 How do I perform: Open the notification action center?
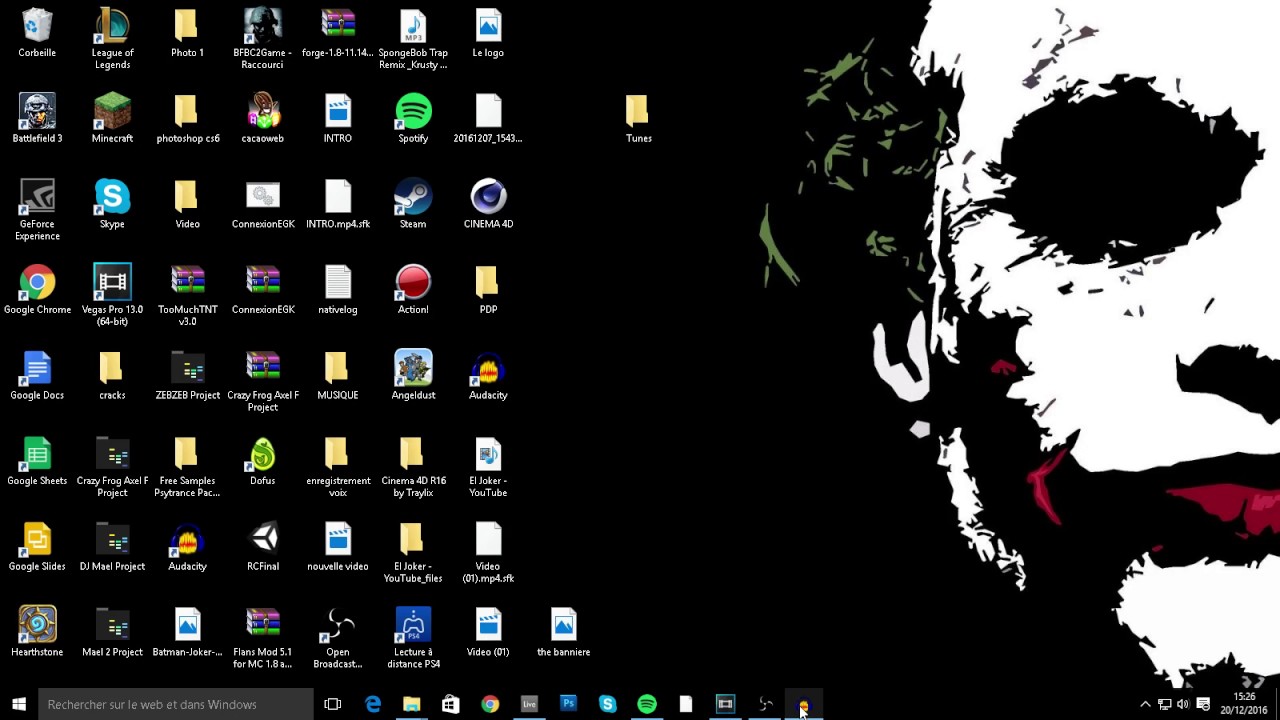click(x=1203, y=704)
